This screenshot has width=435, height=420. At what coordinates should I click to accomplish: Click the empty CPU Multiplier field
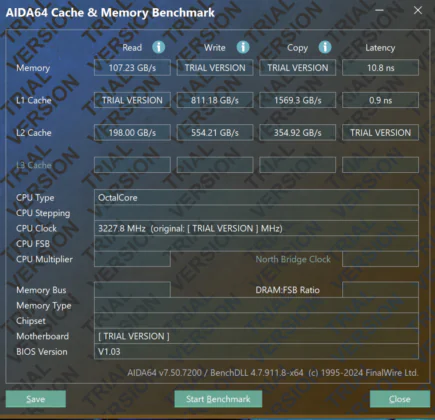132,259
